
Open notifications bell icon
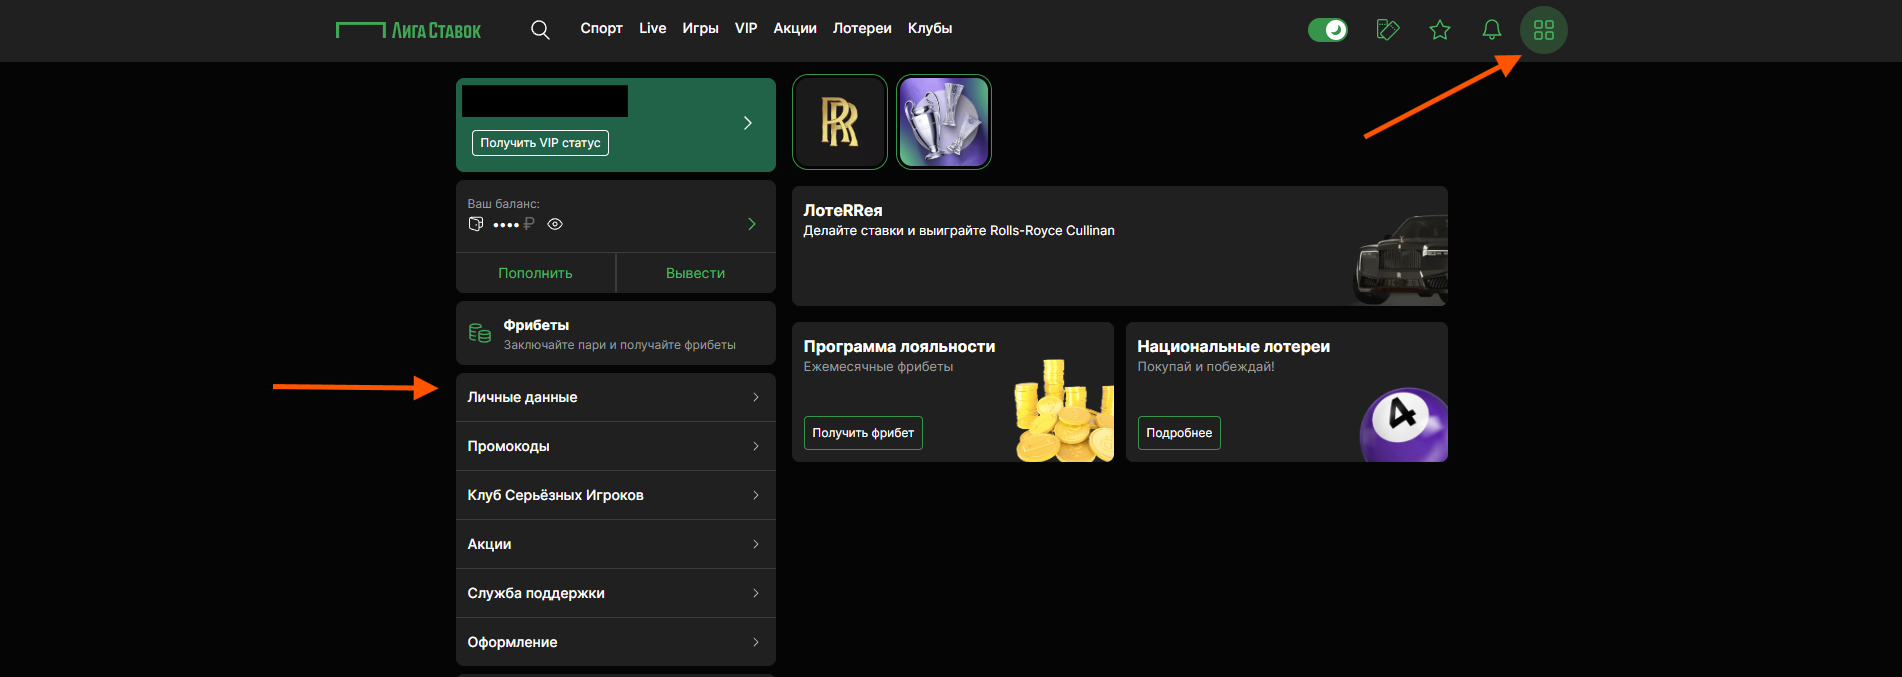coord(1491,30)
